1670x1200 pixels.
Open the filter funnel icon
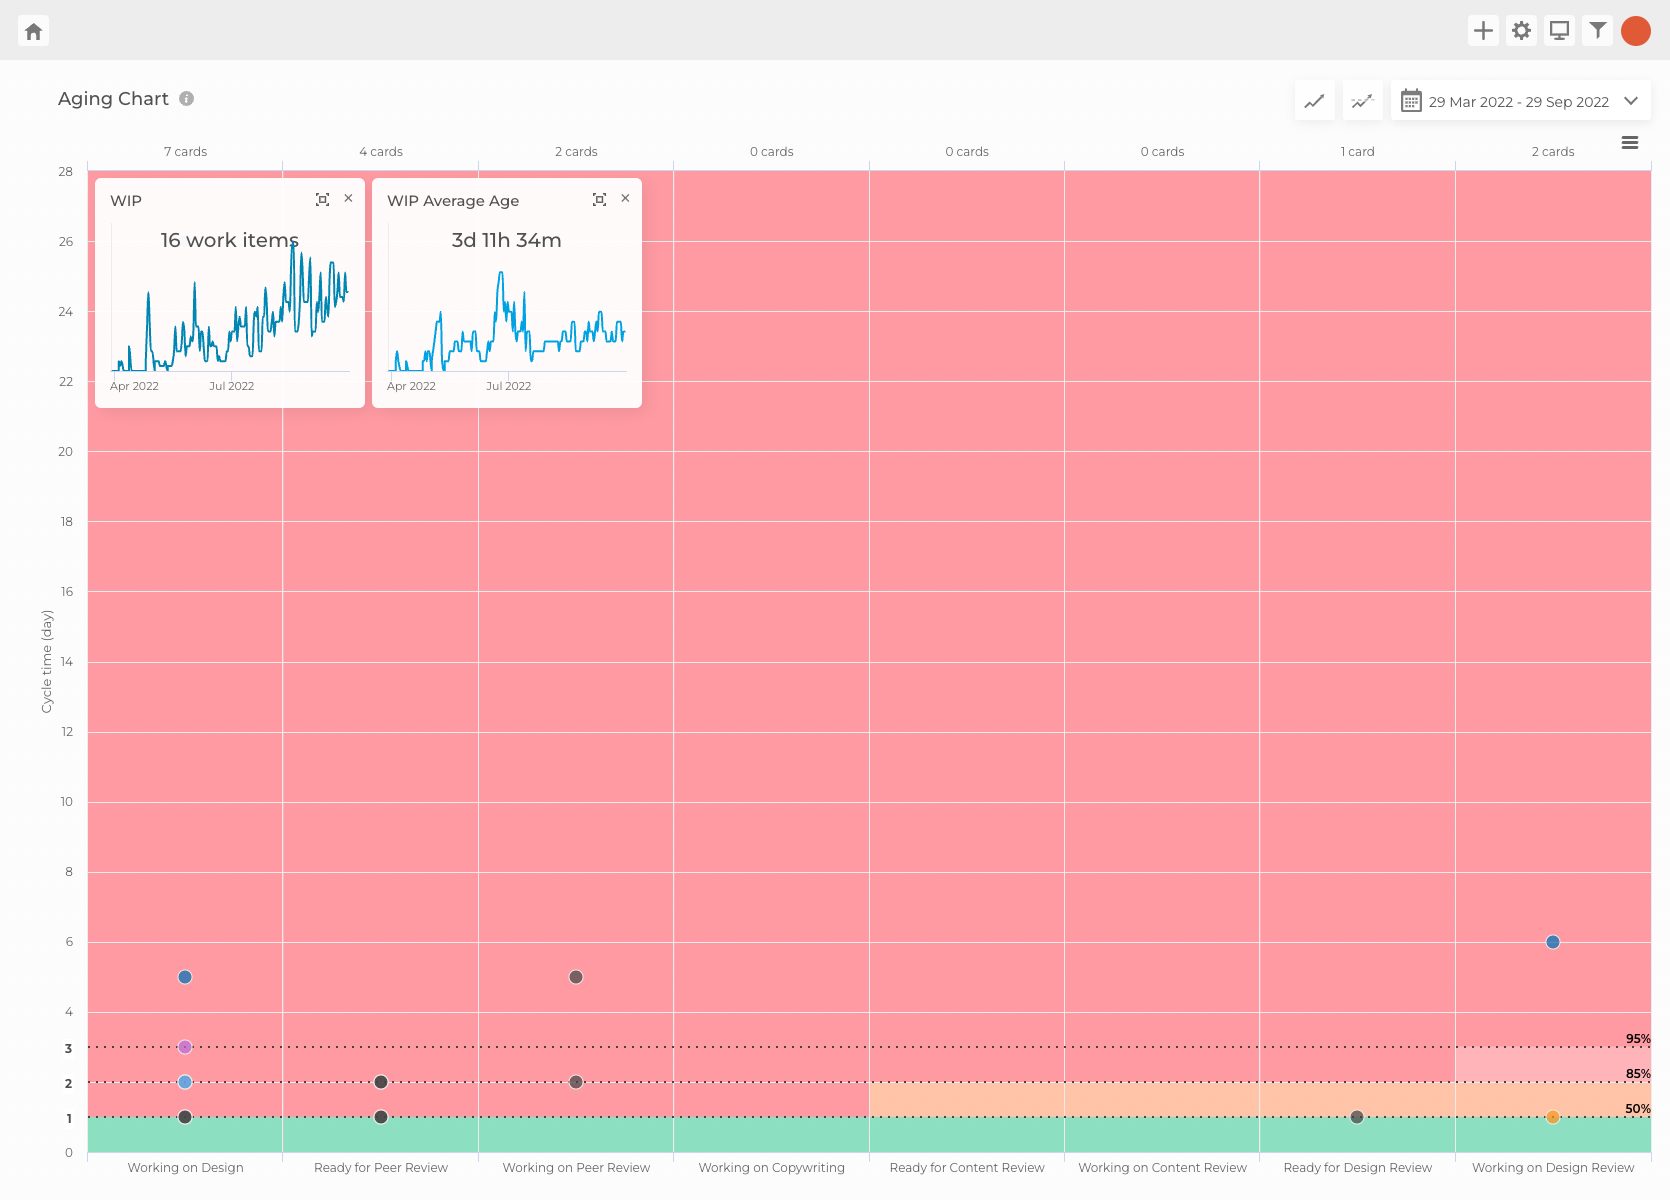coord(1598,31)
